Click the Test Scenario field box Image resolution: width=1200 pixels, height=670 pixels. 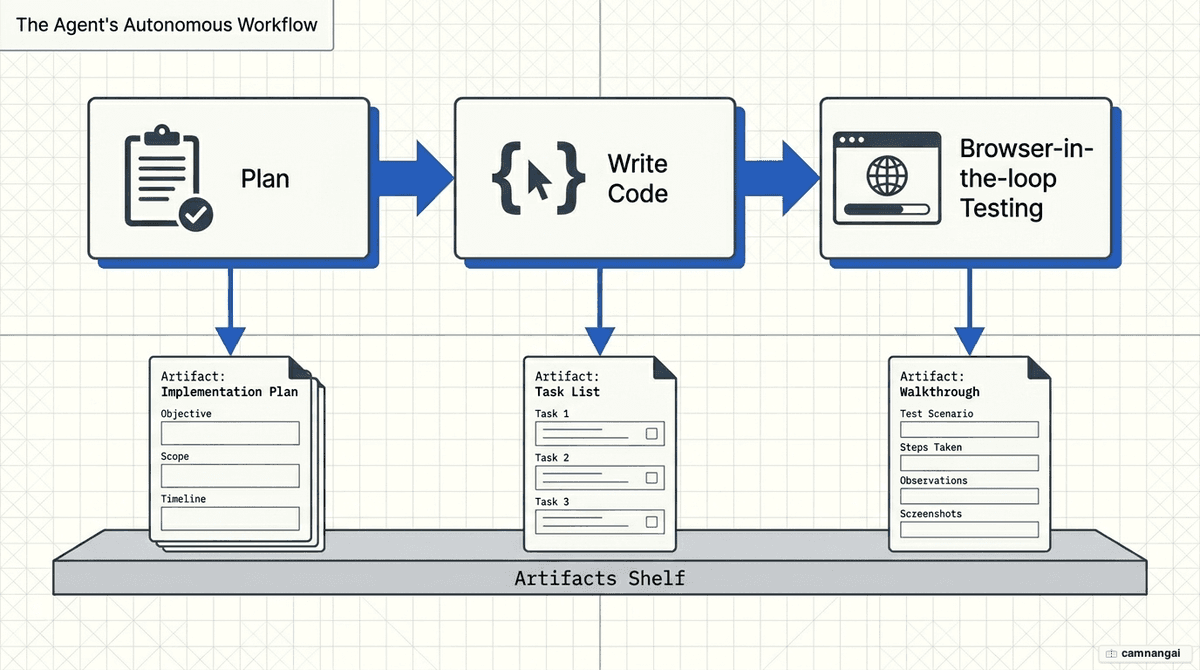(x=969, y=430)
